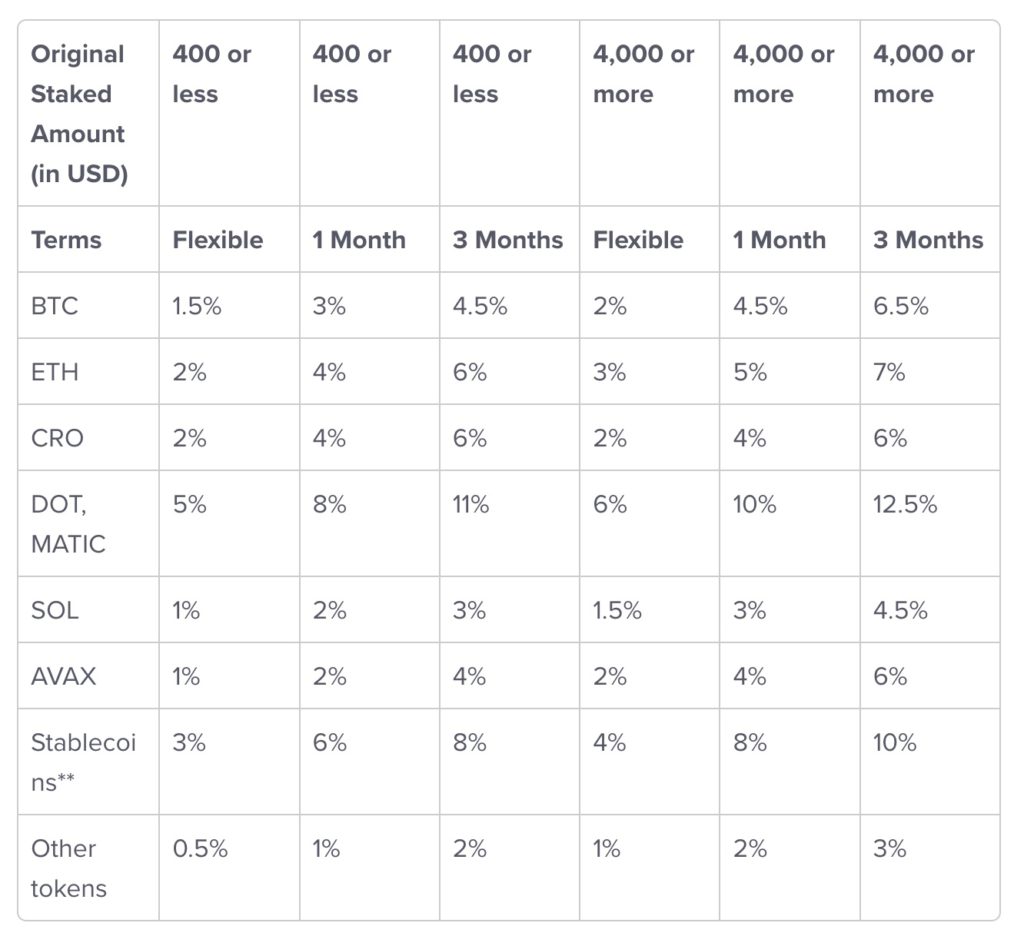
Task: Select the 10% DOT, MATIC 1 Month cell
Action: [x=755, y=504]
